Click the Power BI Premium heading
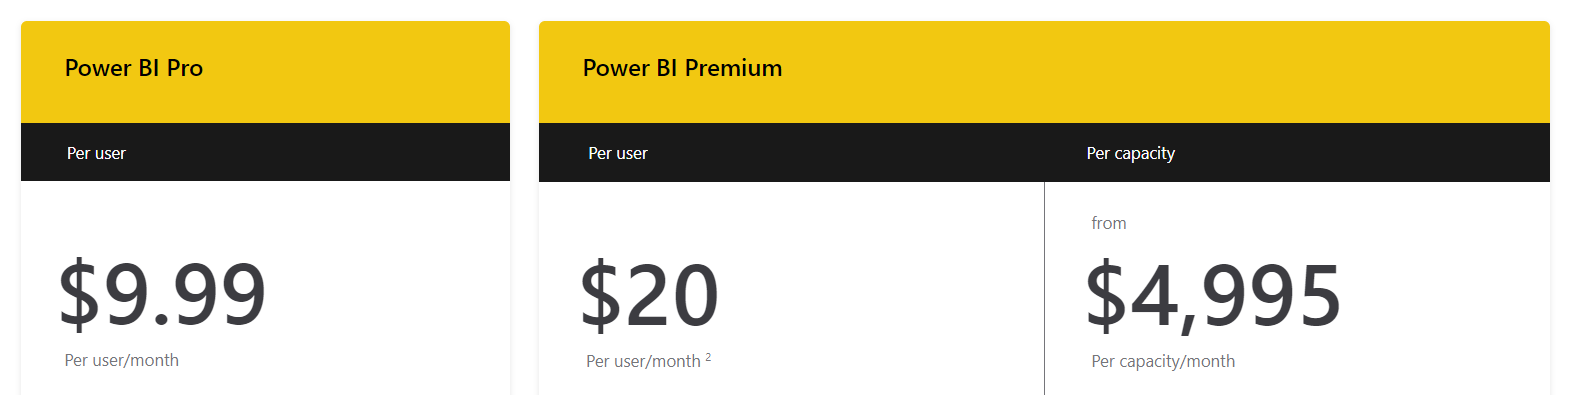 [683, 68]
